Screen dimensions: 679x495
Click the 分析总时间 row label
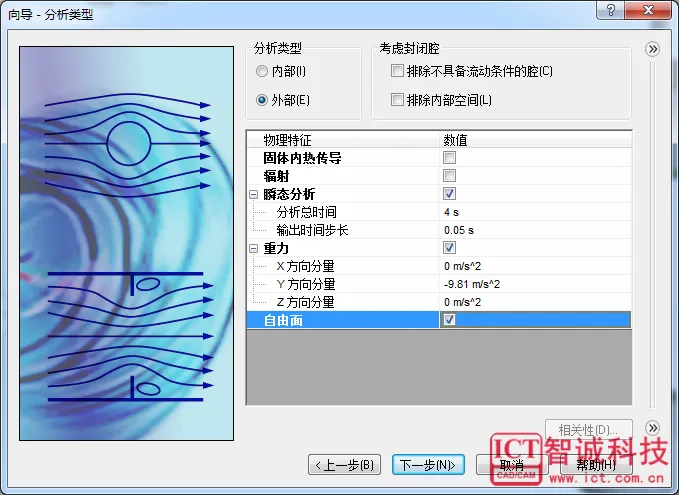point(307,212)
